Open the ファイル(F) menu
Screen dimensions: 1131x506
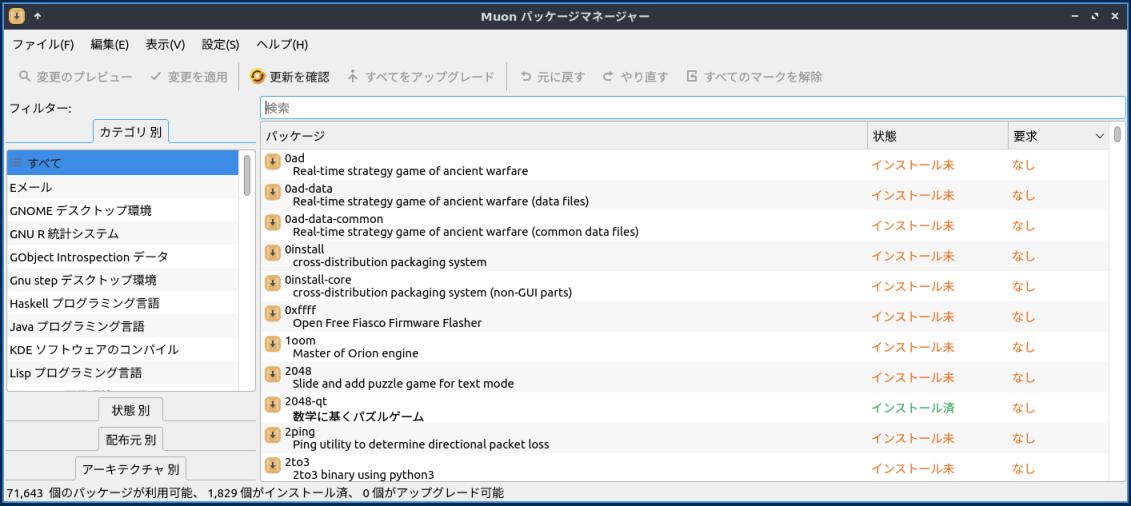43,45
